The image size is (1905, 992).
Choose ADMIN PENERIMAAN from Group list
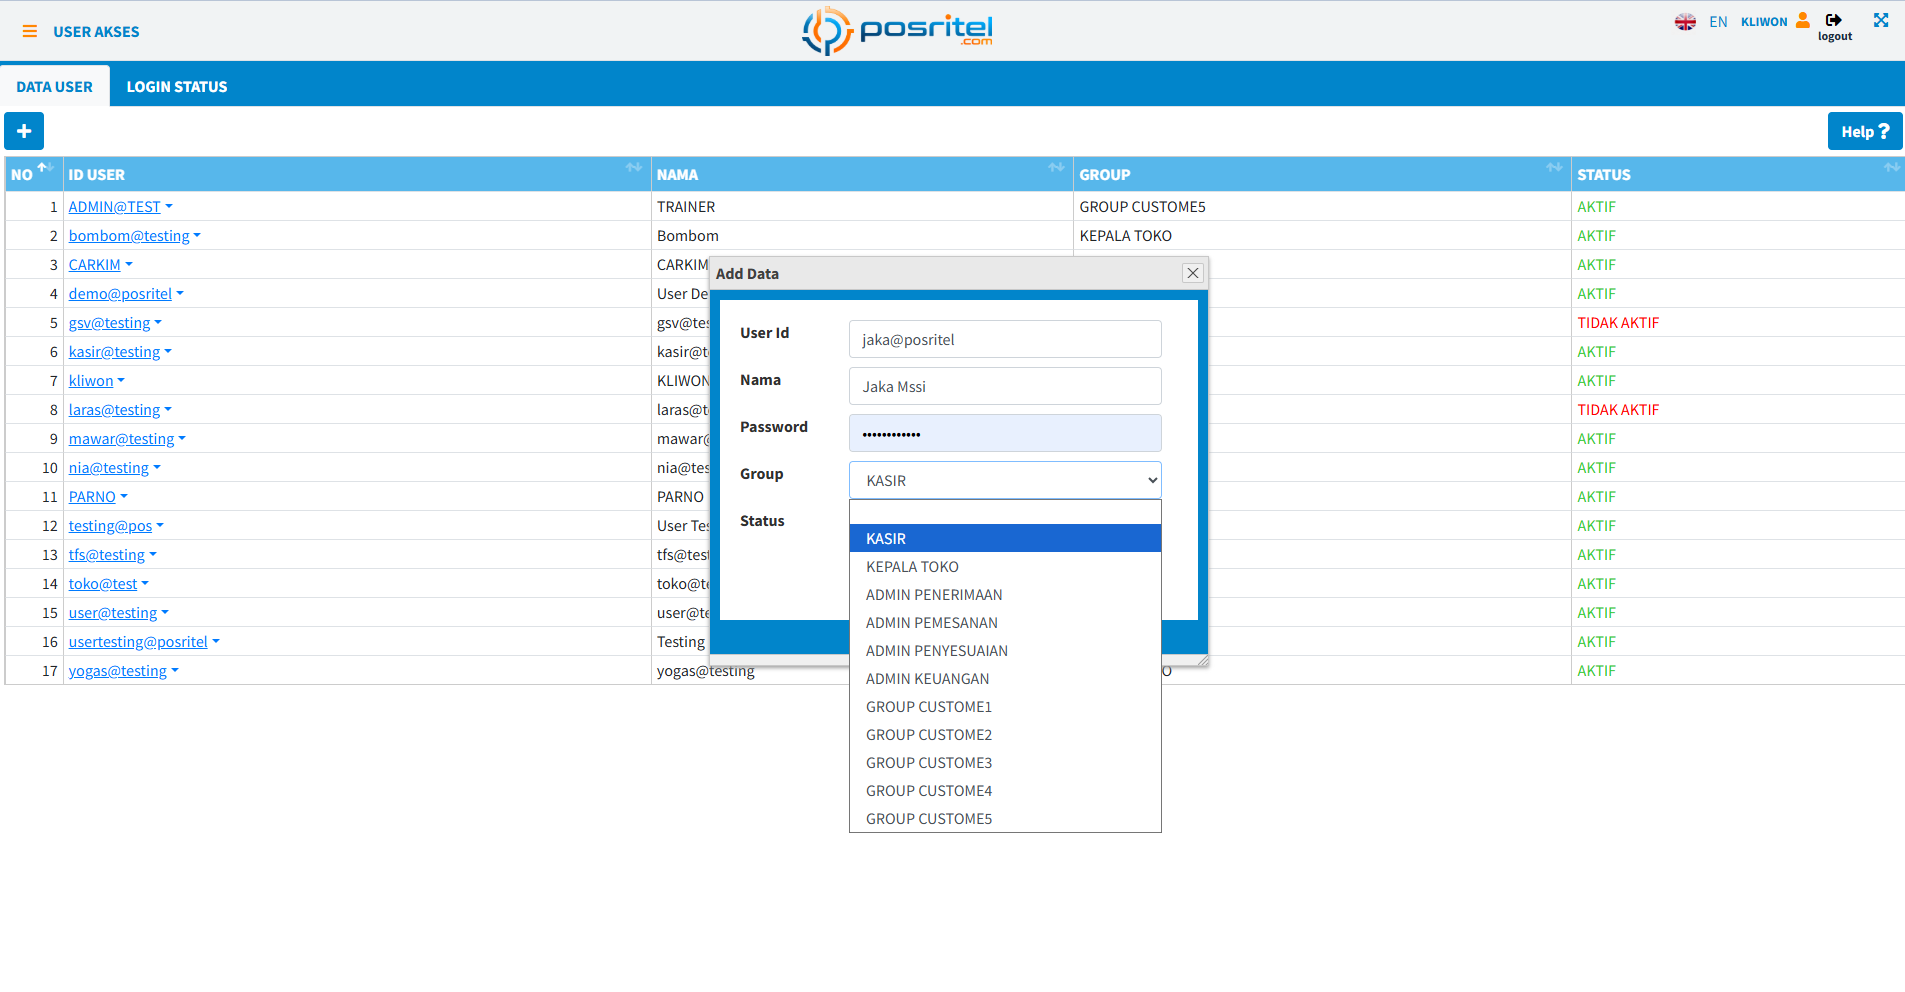[x=1005, y=594]
